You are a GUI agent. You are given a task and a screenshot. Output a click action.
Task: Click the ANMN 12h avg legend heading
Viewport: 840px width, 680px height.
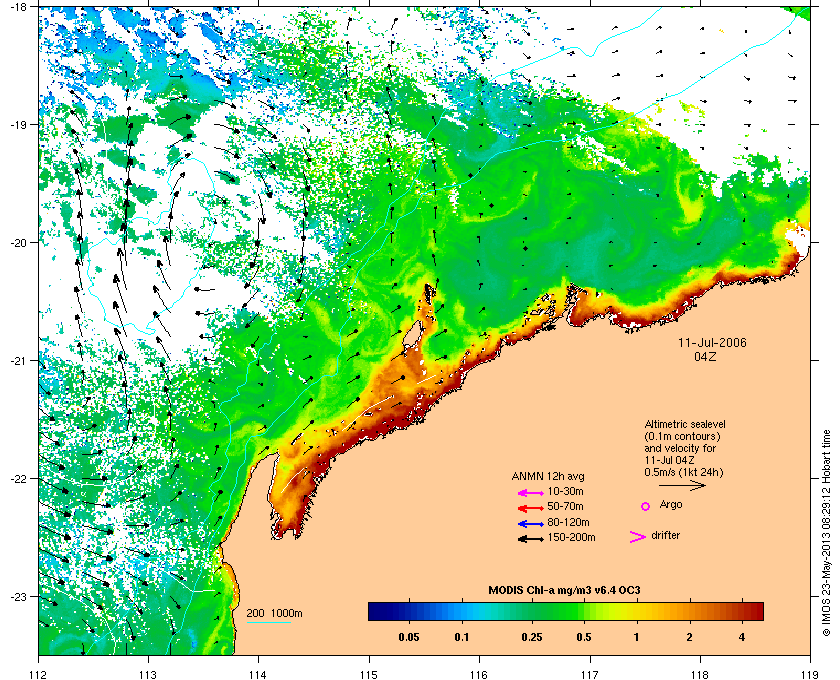click(x=548, y=476)
